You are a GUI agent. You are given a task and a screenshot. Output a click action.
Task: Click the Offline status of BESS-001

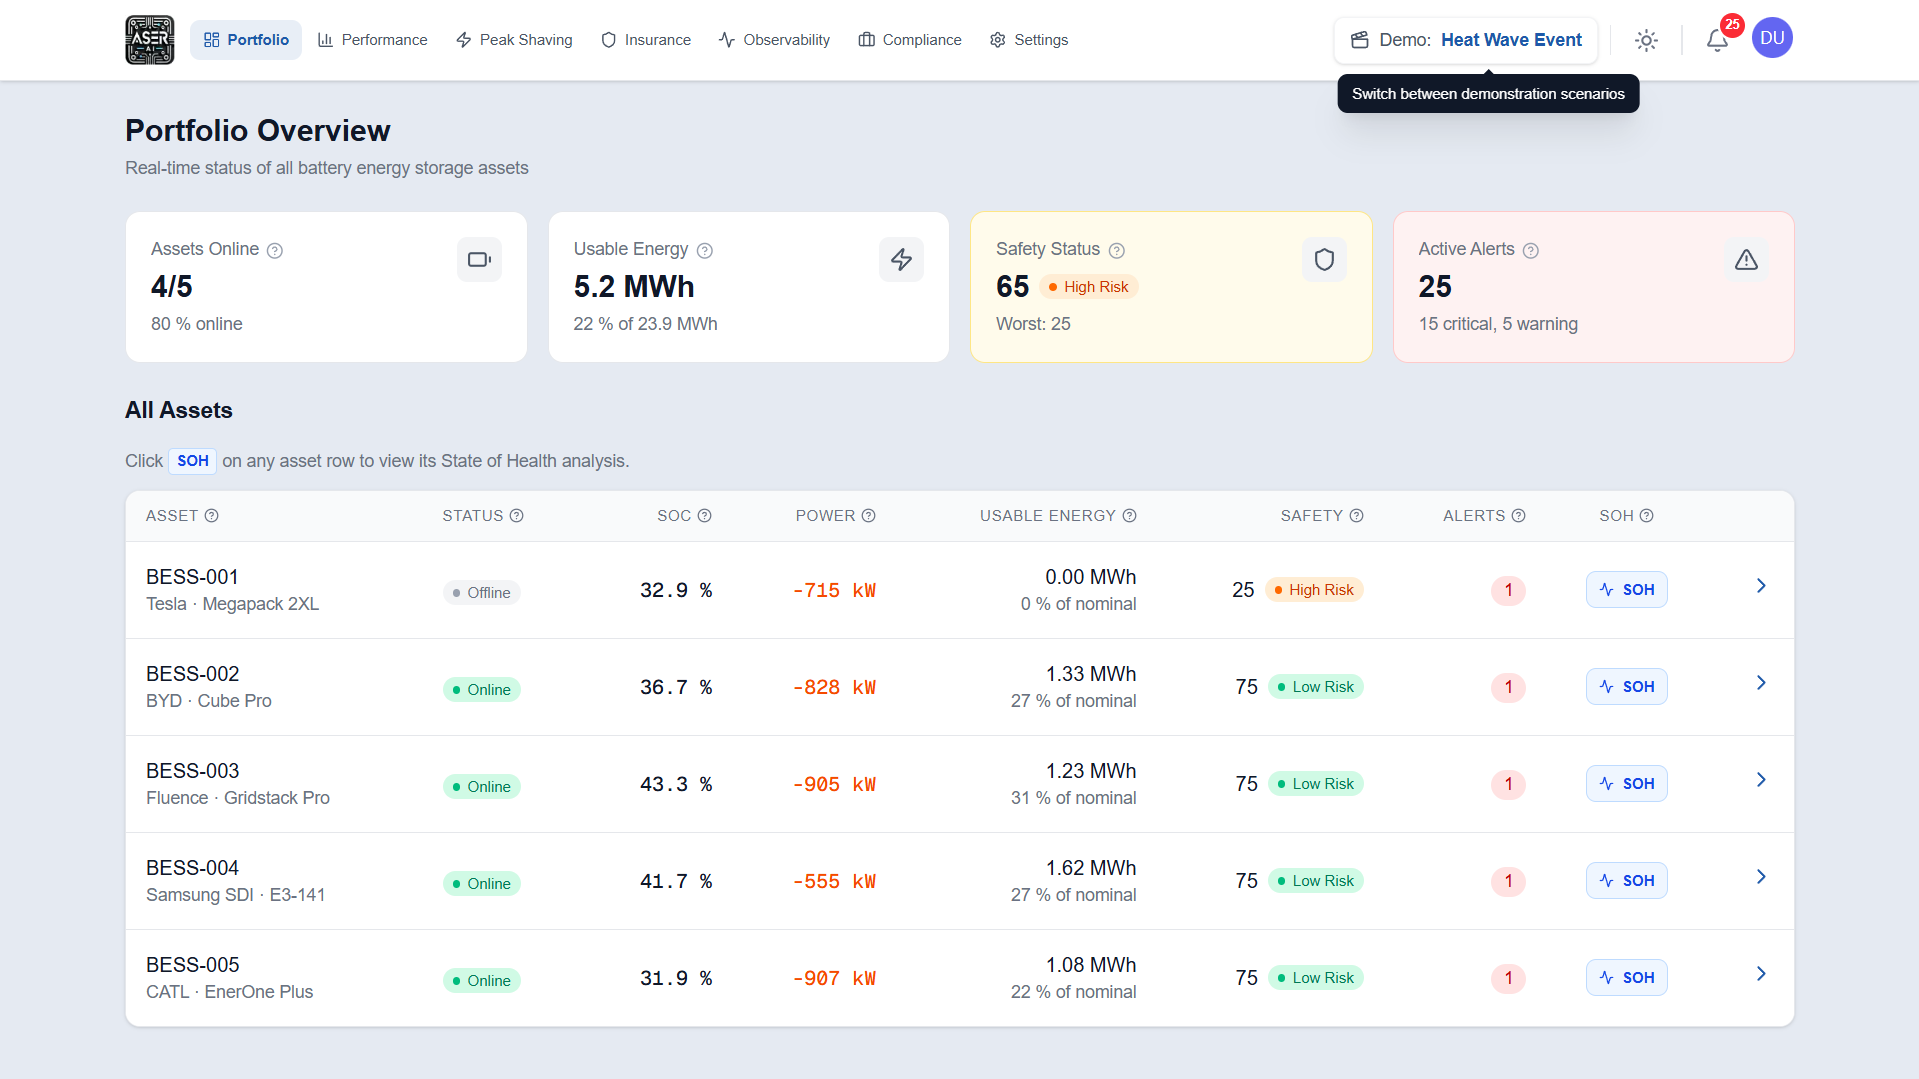[482, 593]
